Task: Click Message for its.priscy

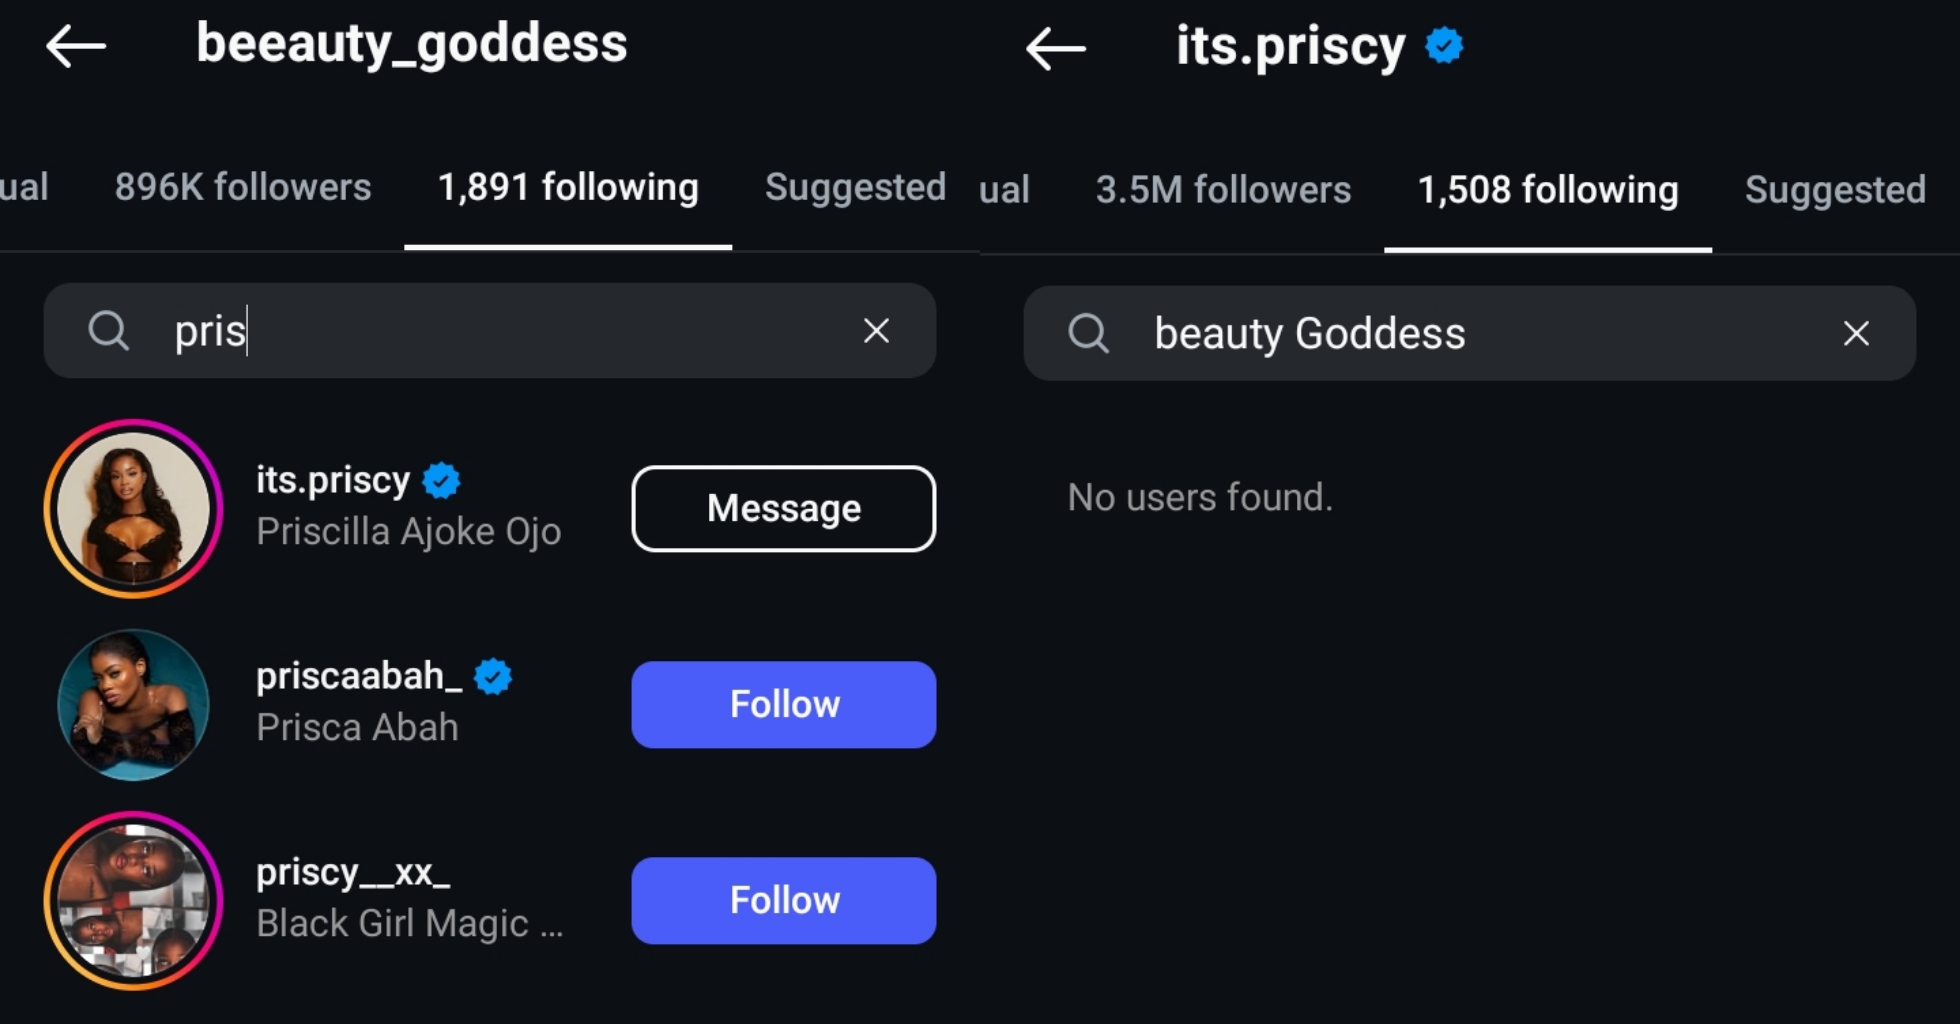Action: 783,508
